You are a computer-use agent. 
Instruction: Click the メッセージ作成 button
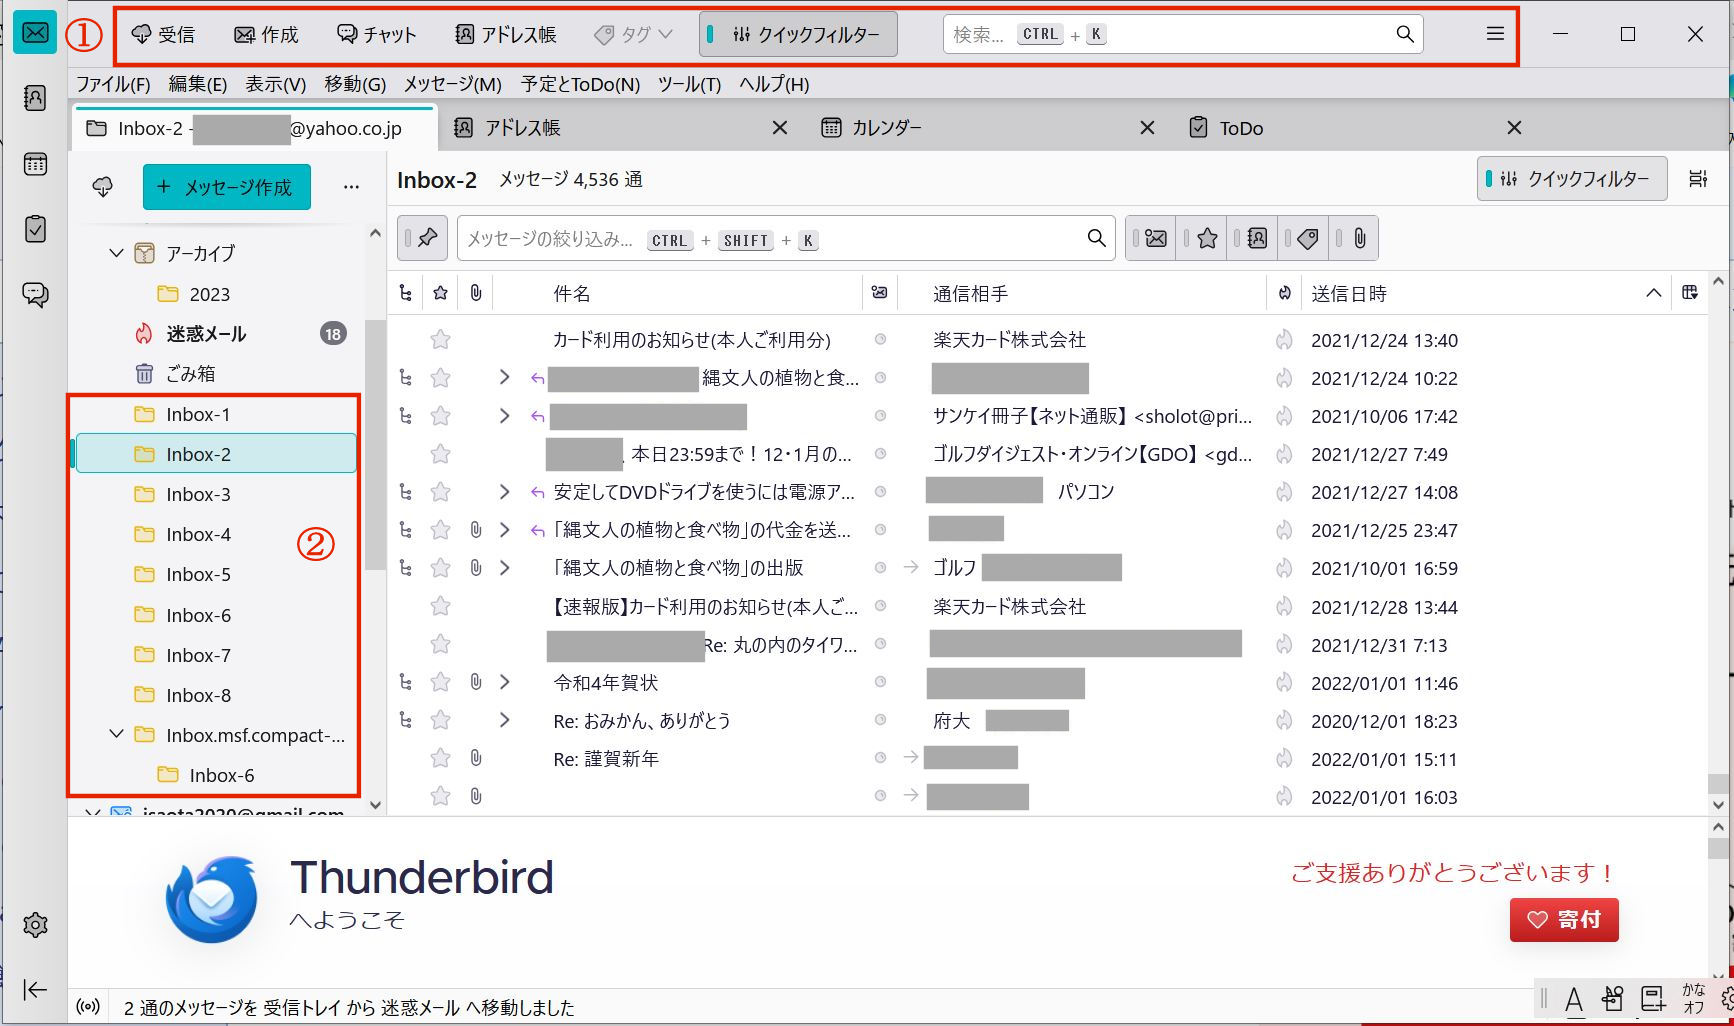[x=226, y=187]
